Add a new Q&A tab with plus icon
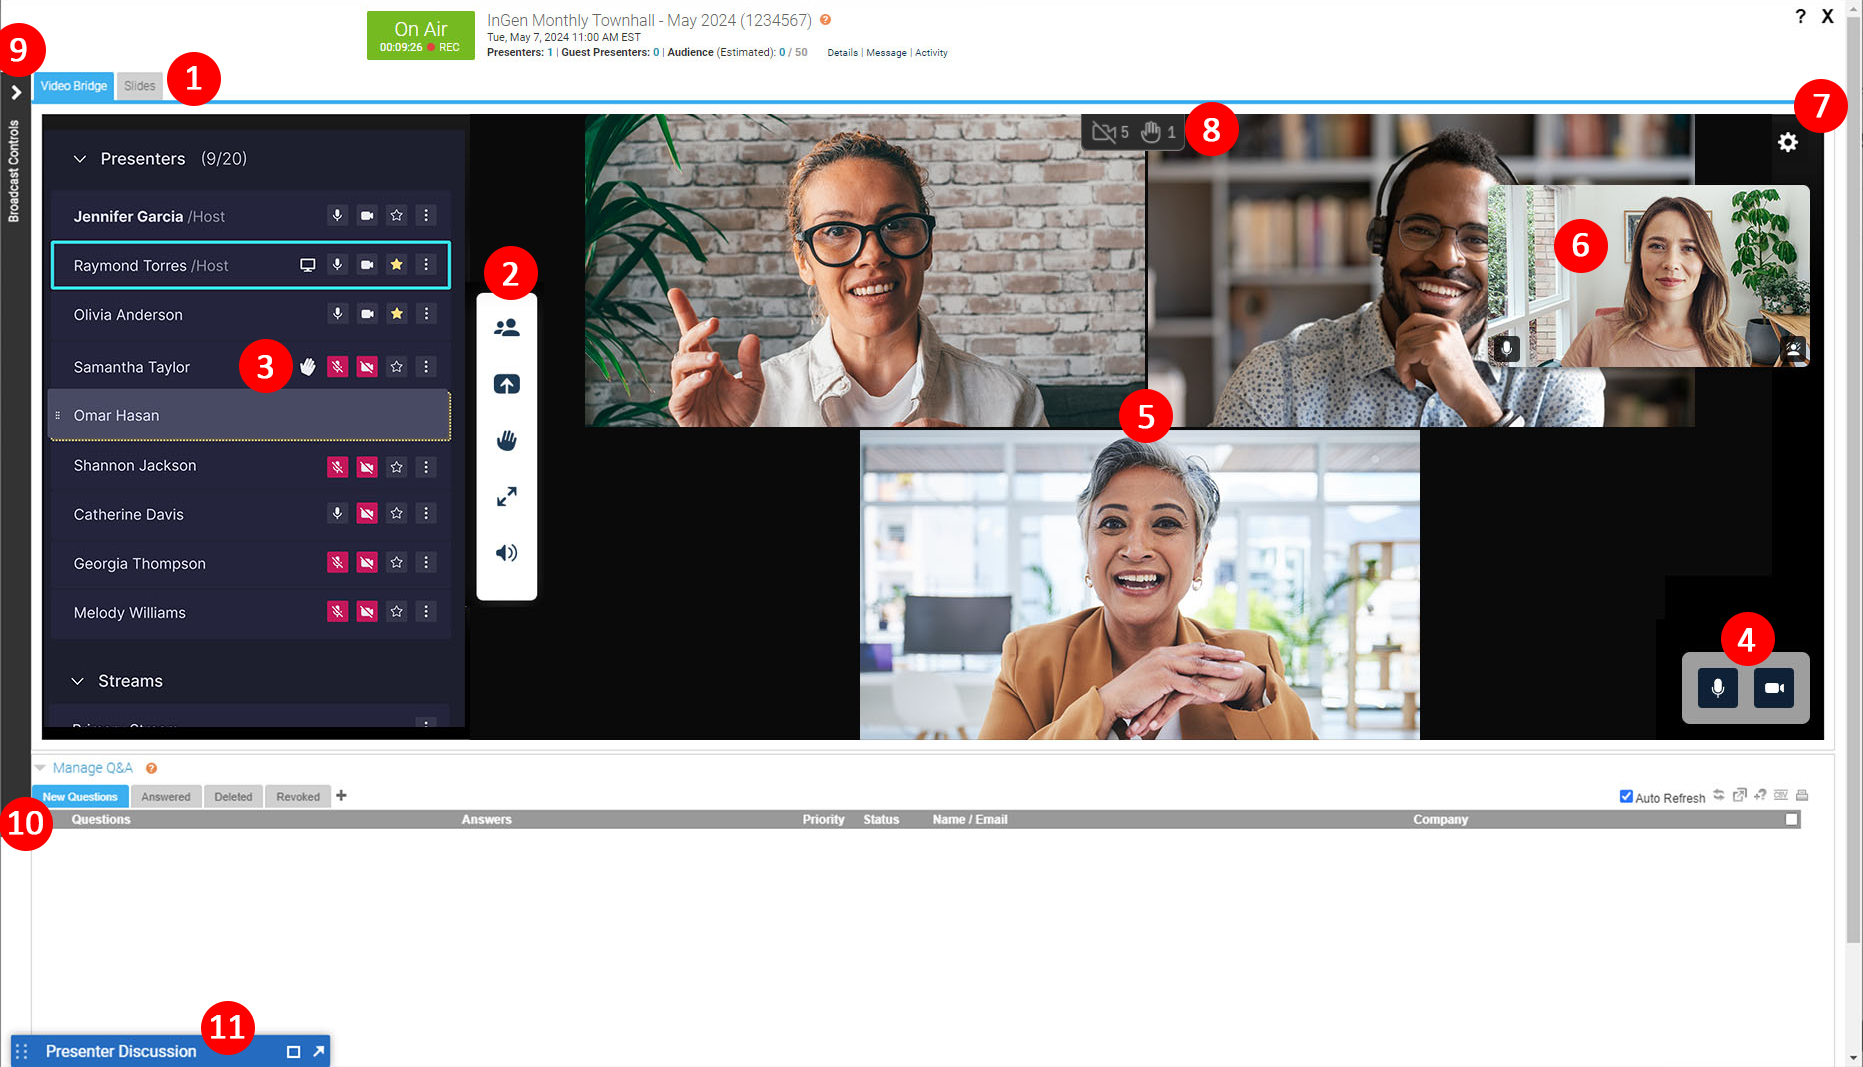The height and width of the screenshot is (1067, 1863). (x=342, y=796)
